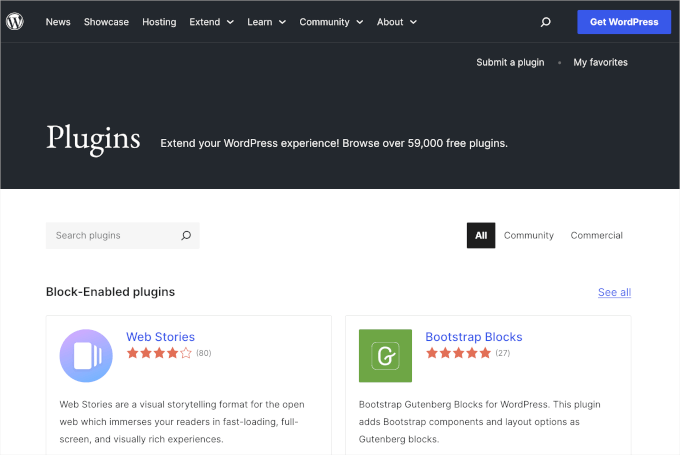Open the Bootstrap Blocks plugin title link

coord(474,337)
